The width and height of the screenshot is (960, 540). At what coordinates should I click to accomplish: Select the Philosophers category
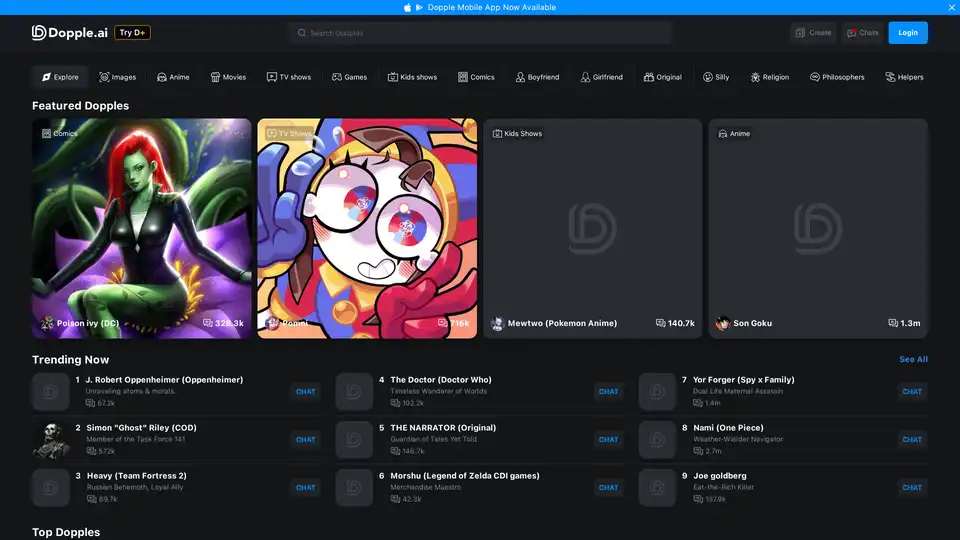[x=836, y=77]
